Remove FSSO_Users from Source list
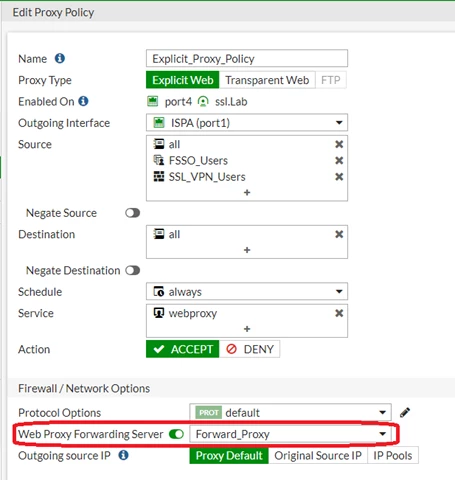 pyautogui.click(x=339, y=161)
